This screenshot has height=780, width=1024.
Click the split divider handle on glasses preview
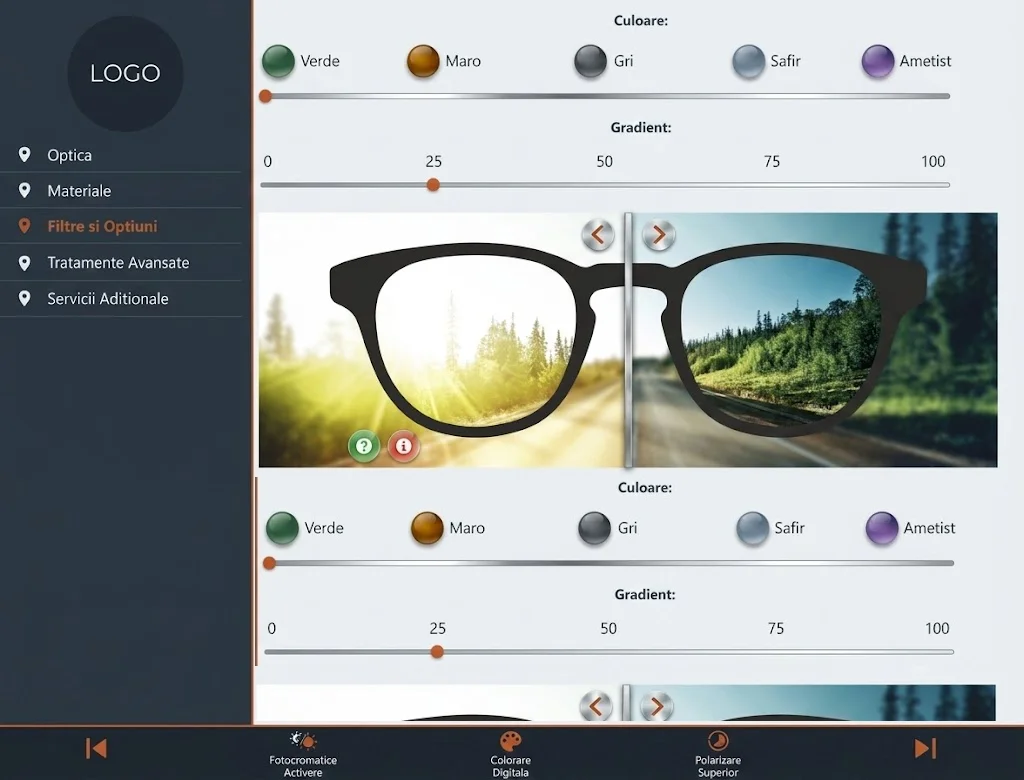pos(628,340)
